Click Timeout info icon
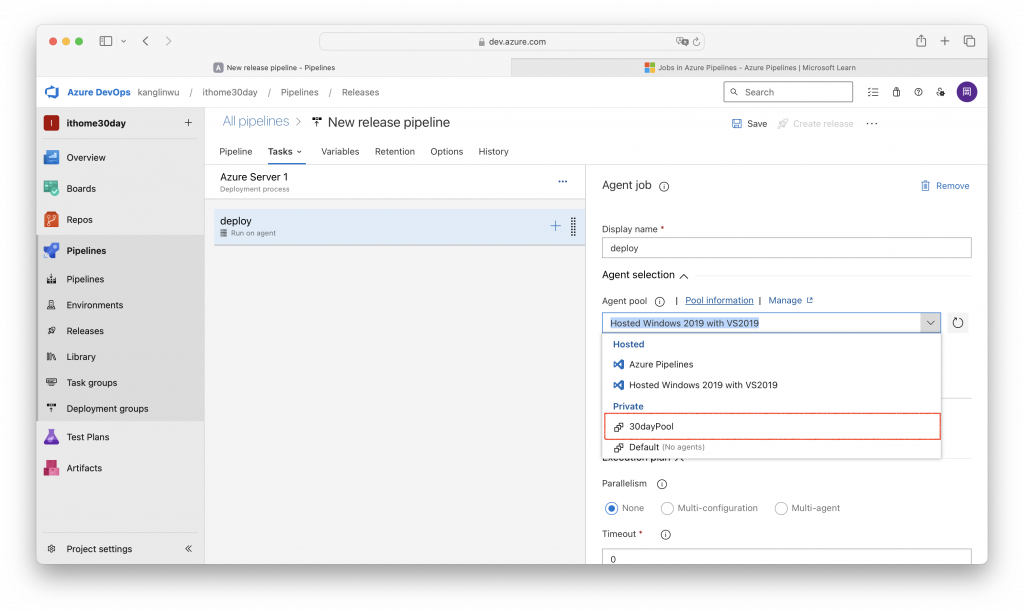This screenshot has width=1024, height=612. click(665, 535)
